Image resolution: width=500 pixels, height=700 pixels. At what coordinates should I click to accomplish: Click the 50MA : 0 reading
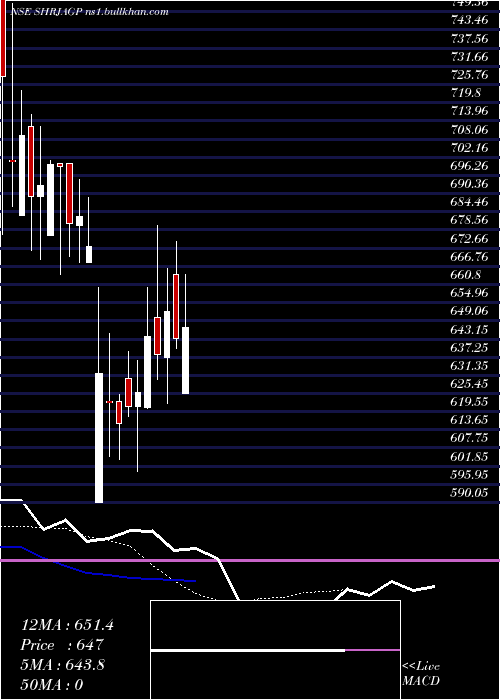[52, 684]
